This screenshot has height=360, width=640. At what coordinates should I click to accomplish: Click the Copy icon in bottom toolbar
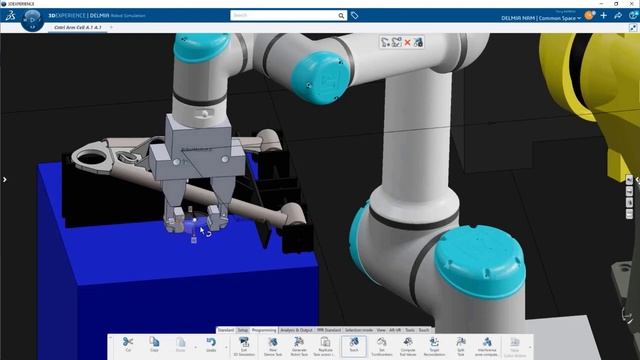coord(154,342)
